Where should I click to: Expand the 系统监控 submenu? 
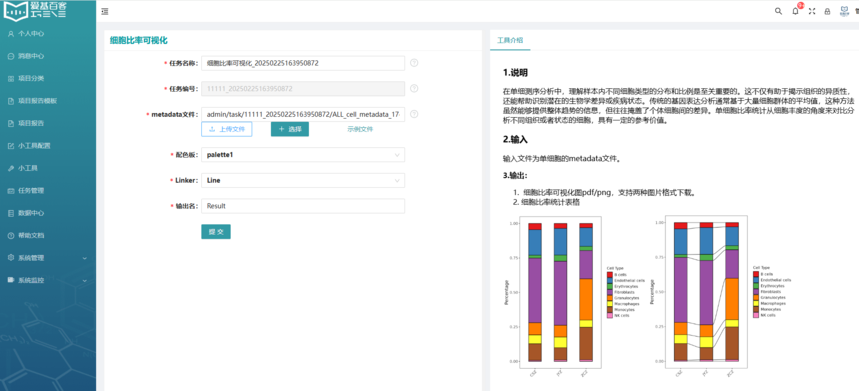pyautogui.click(x=48, y=280)
